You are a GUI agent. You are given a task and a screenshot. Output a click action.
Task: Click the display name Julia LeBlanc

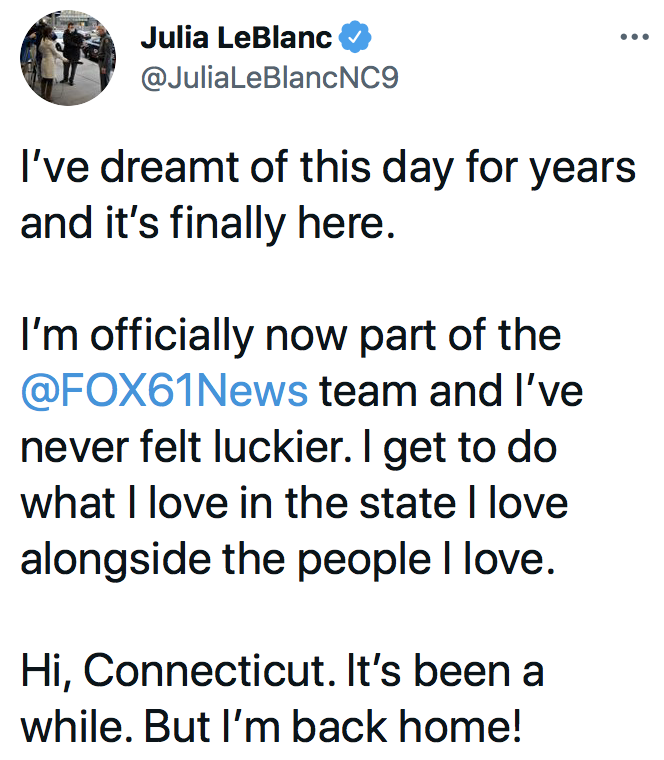click(x=238, y=39)
